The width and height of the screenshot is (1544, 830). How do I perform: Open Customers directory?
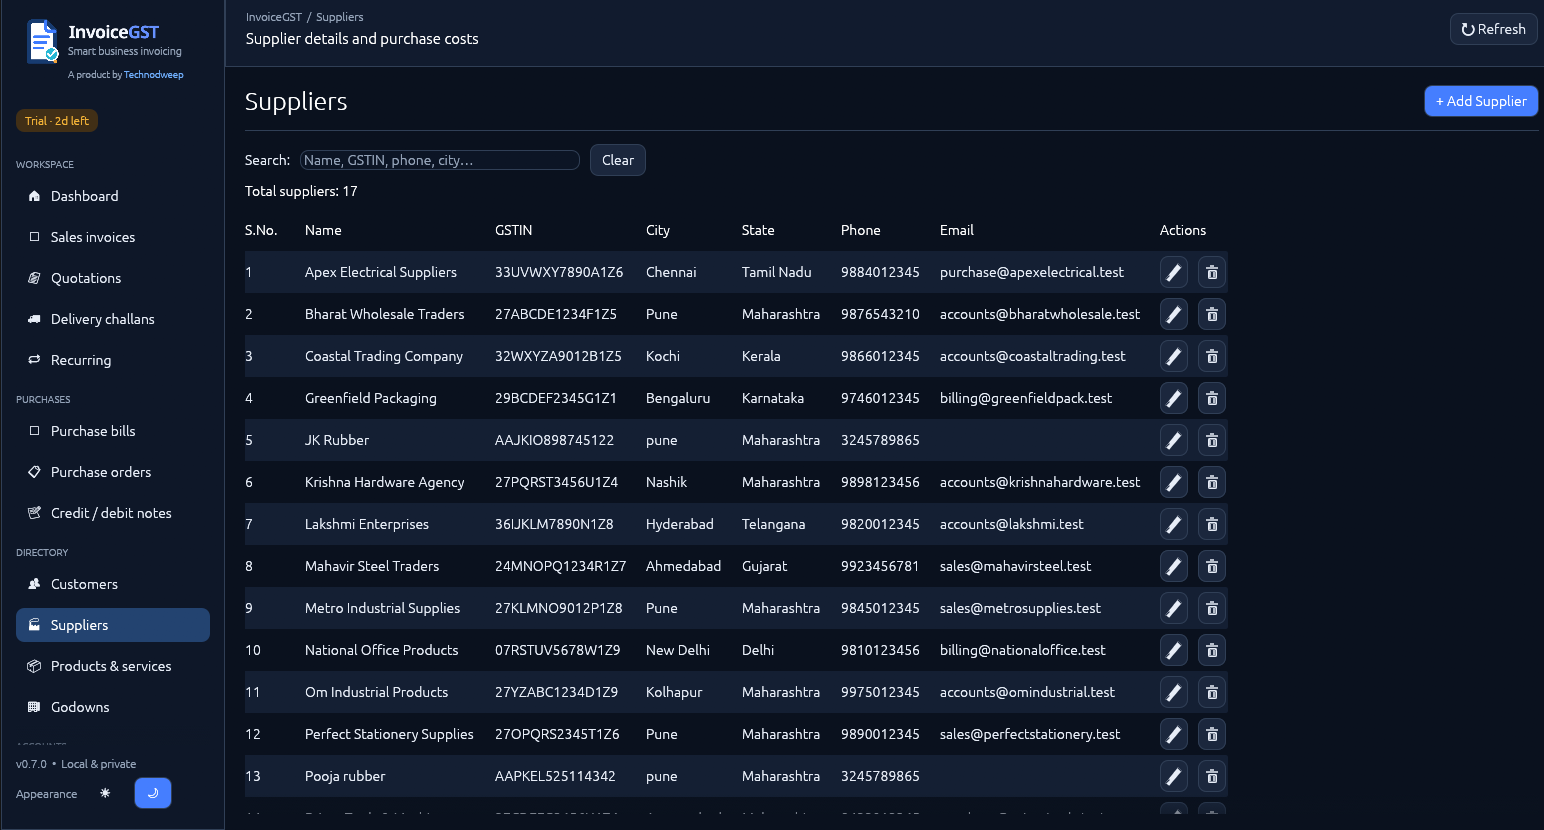113,584
